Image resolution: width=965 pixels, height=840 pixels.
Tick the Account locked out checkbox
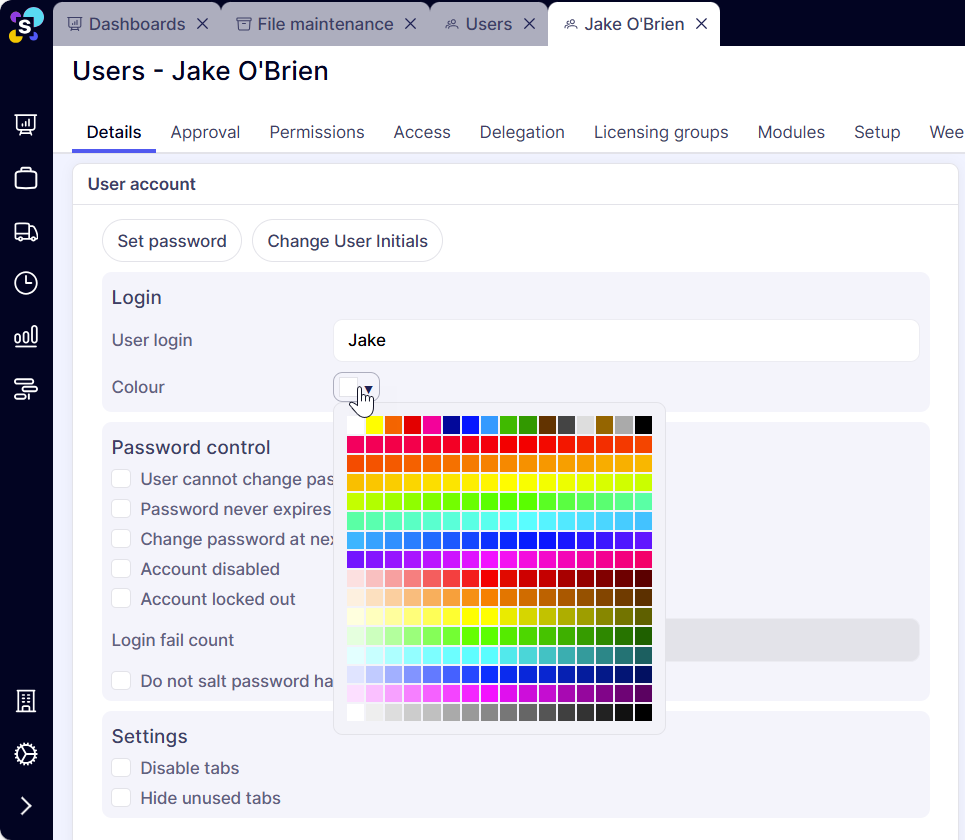tap(121, 599)
